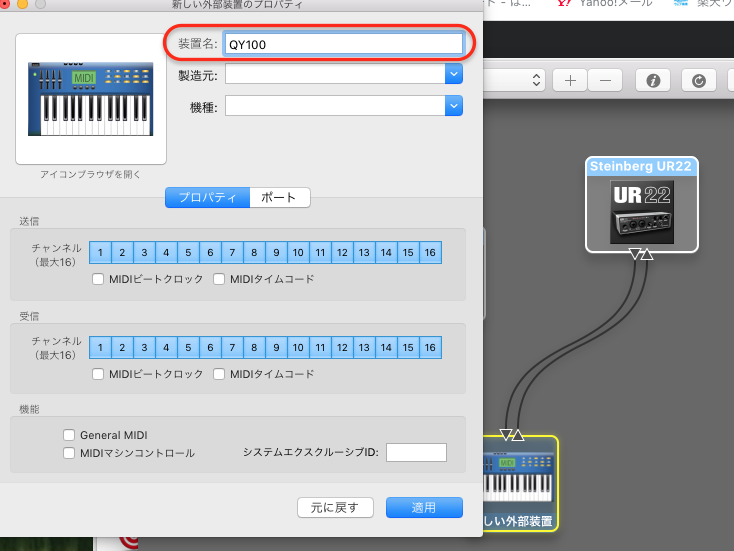
Task: Enable receive MIDIタイムコード checkbox
Action: (x=219, y=374)
